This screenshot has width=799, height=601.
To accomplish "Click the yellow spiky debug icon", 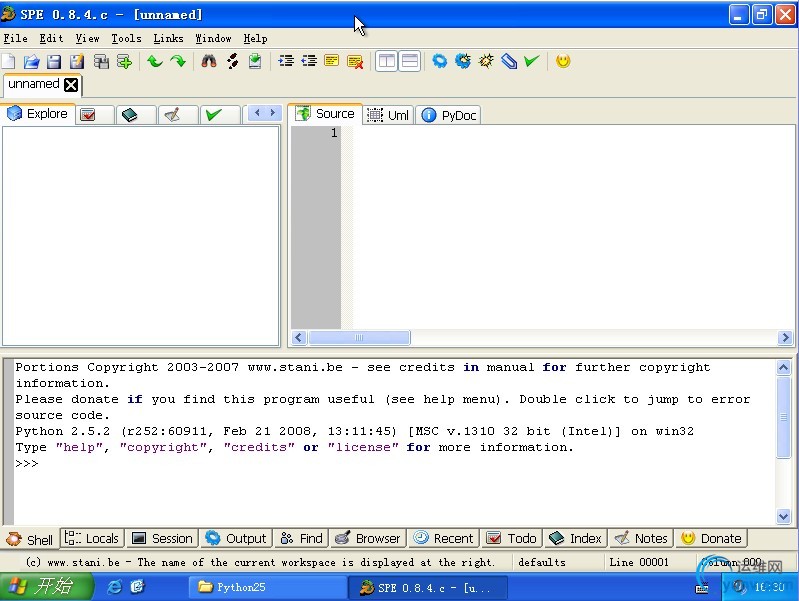I will point(486,62).
